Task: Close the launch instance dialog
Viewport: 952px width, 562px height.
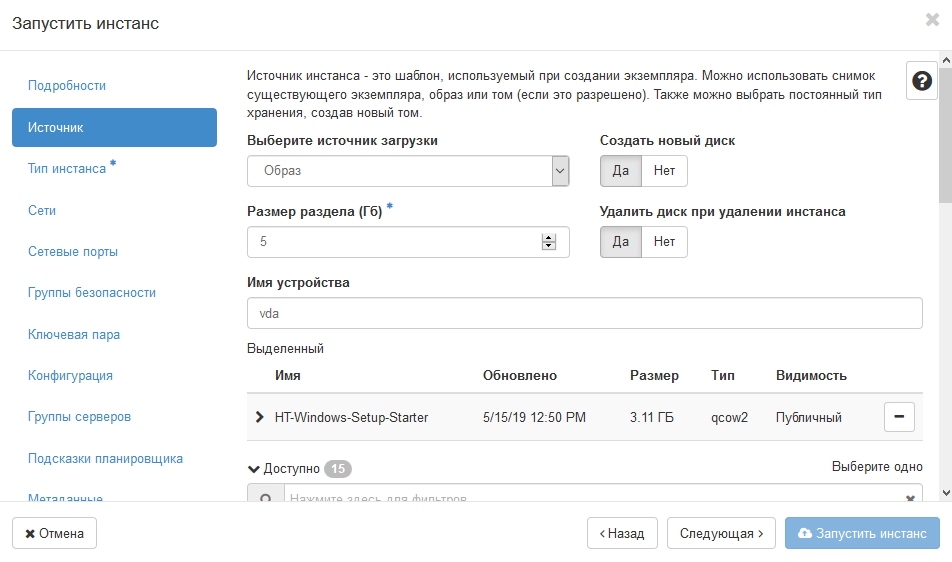Action: pos(932,19)
